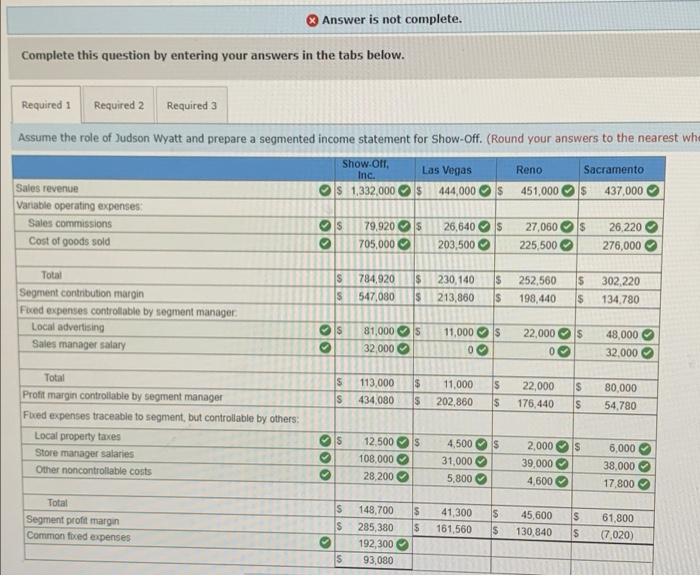This screenshot has width=700, height=576.
Task: Select the Sacramento sales manager salary field 32,000
Action: point(617,353)
